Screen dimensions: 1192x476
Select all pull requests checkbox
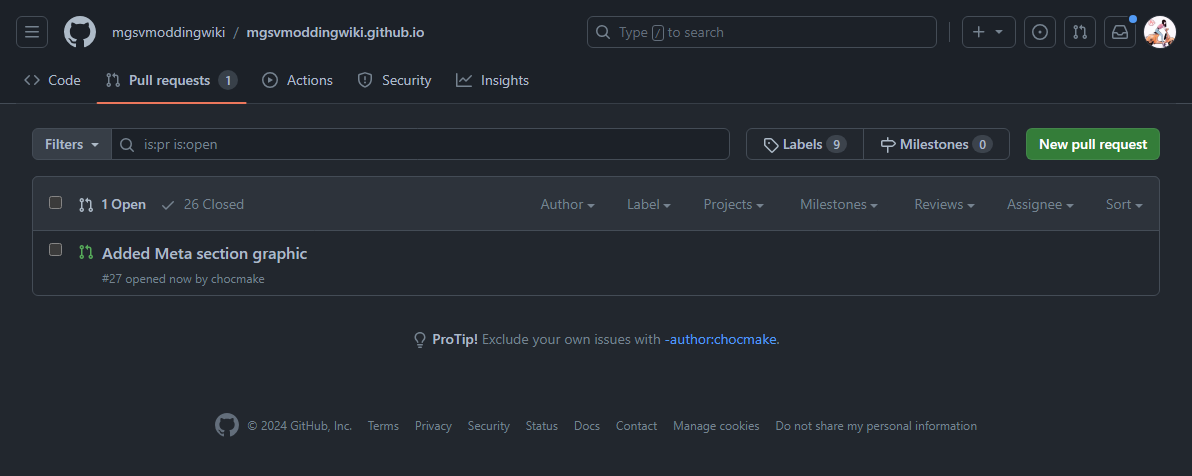(x=55, y=202)
